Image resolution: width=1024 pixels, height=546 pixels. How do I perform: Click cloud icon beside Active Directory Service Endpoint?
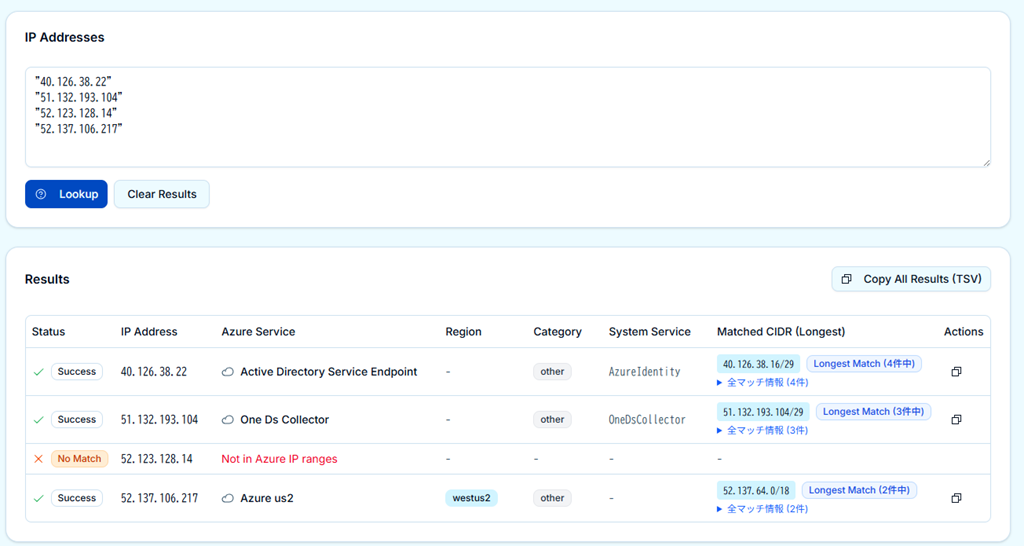(228, 372)
